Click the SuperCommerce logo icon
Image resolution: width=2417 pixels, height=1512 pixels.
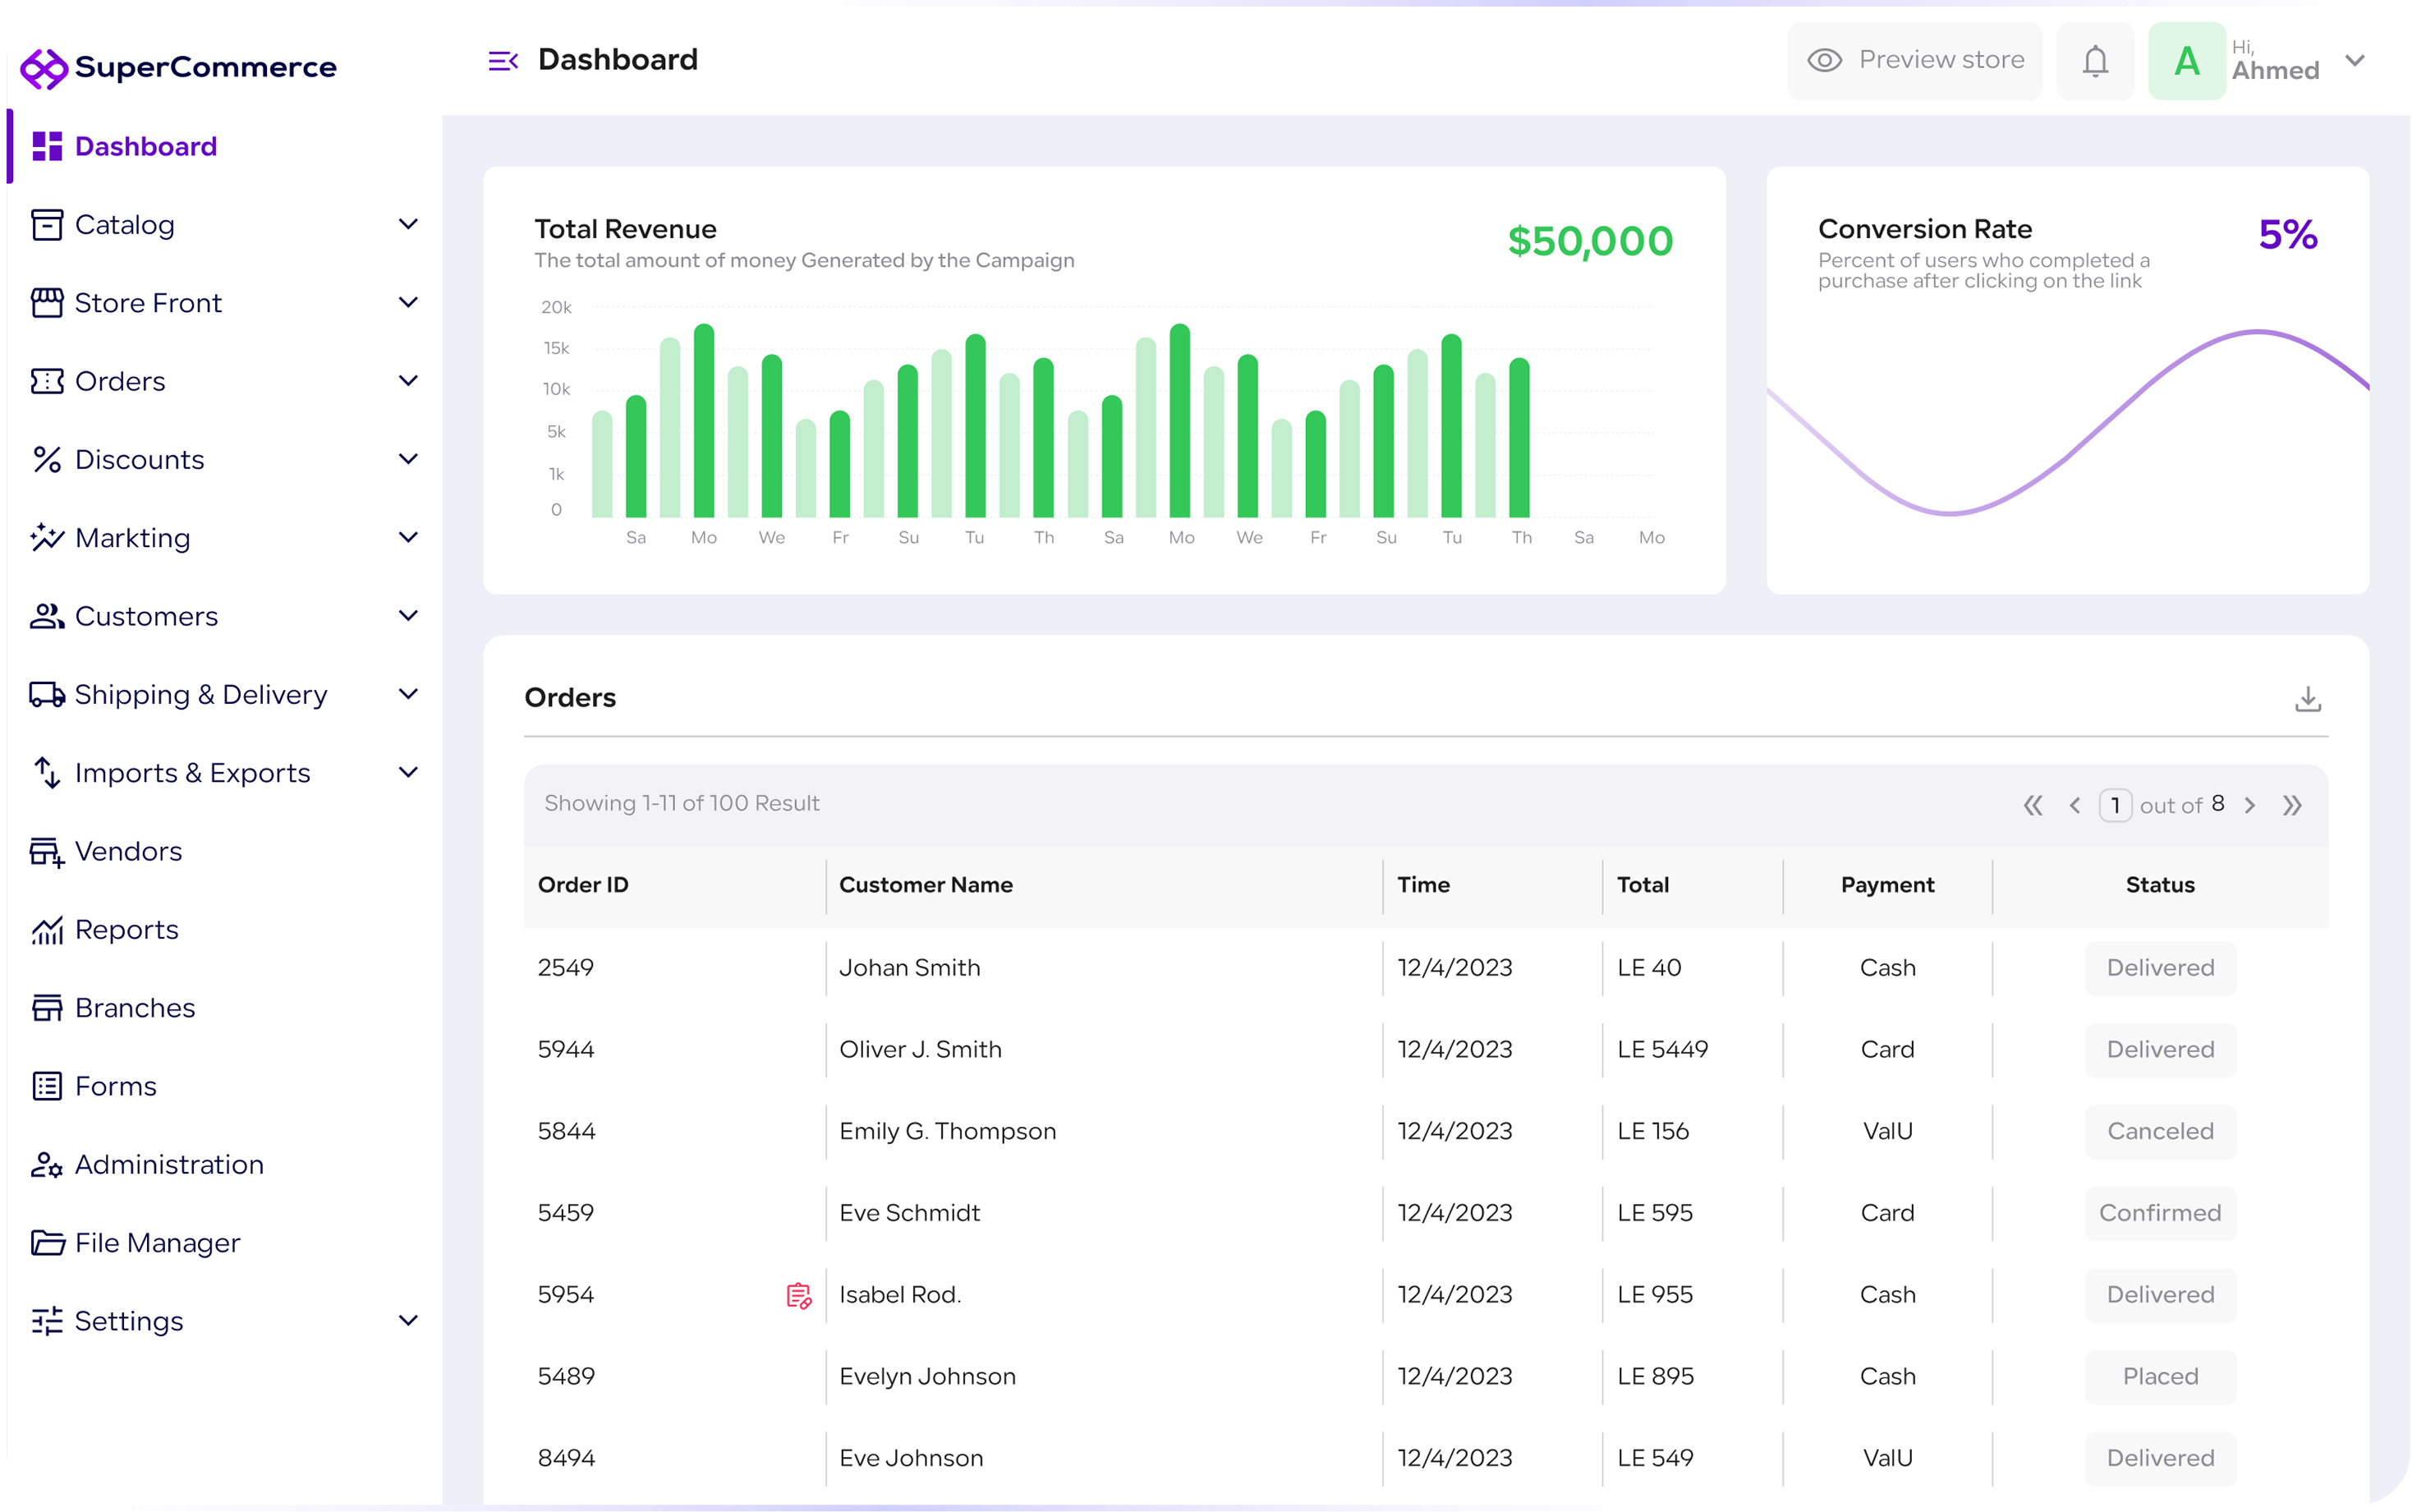tap(44, 68)
